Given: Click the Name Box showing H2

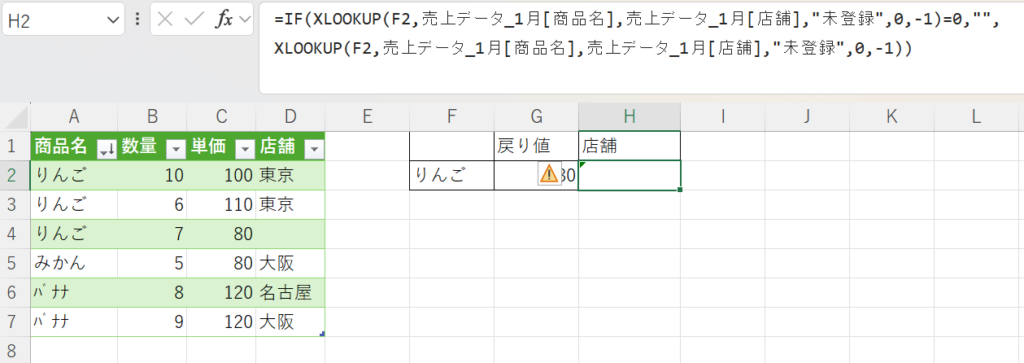Looking at the screenshot, I should [62, 20].
